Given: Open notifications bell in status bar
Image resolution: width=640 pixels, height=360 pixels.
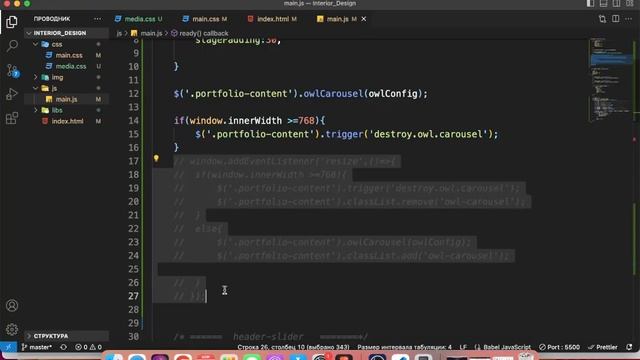Looking at the screenshot, I should point(629,347).
